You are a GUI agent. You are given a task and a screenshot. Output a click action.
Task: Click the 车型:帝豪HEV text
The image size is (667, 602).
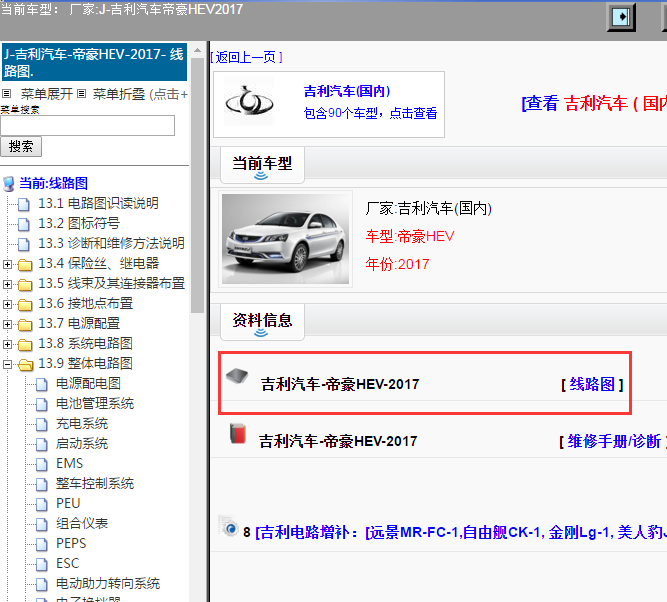click(x=410, y=237)
